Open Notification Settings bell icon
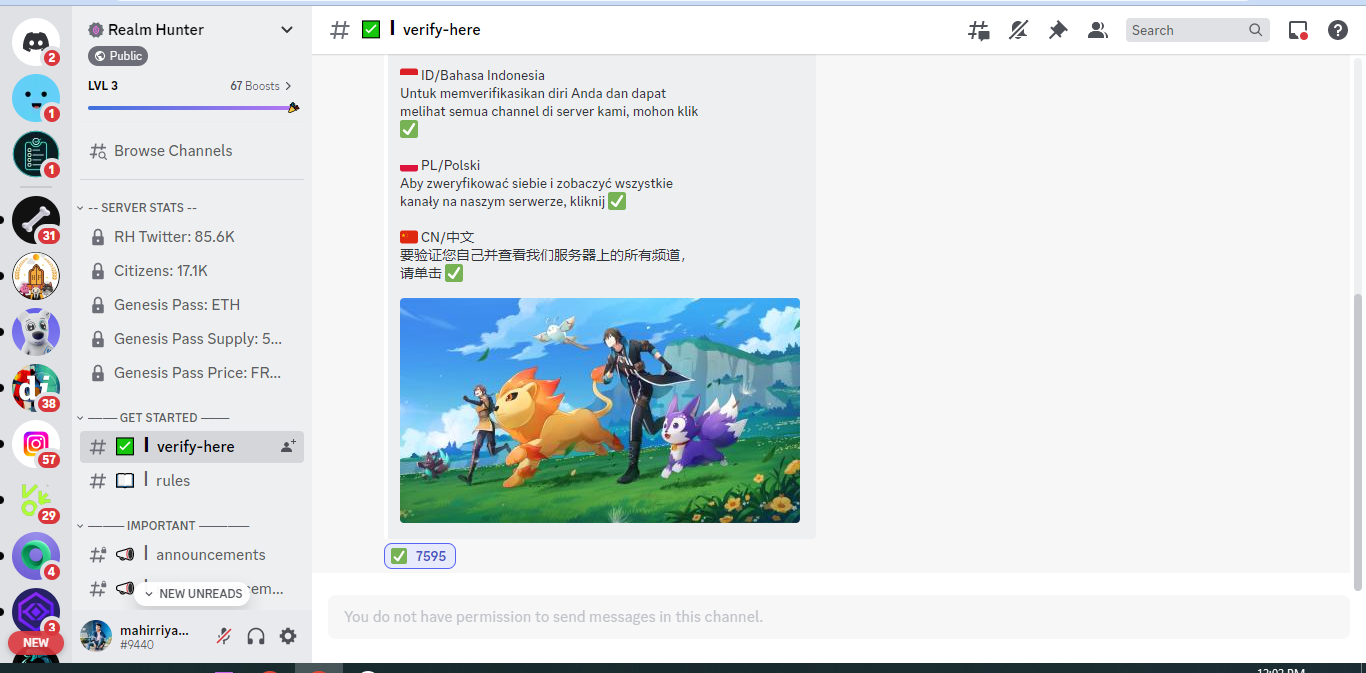Screen dimensions: 1366x673 pos(1018,31)
